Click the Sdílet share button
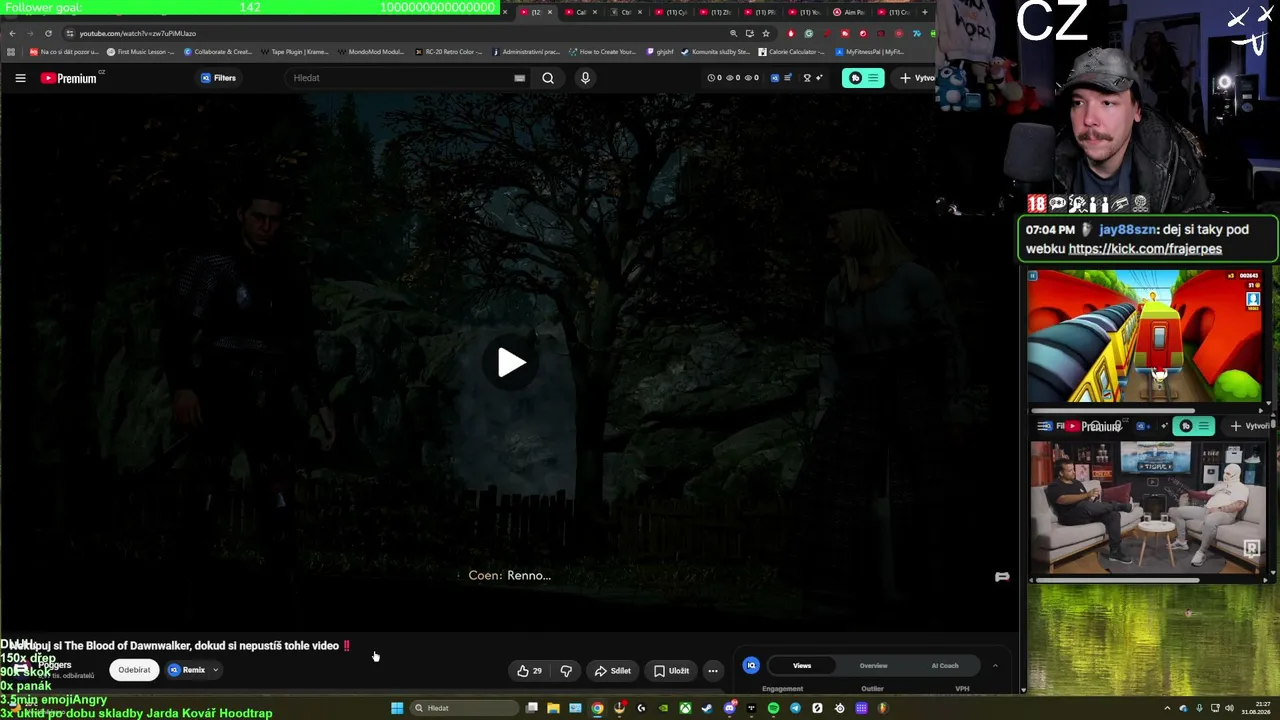 coord(612,671)
